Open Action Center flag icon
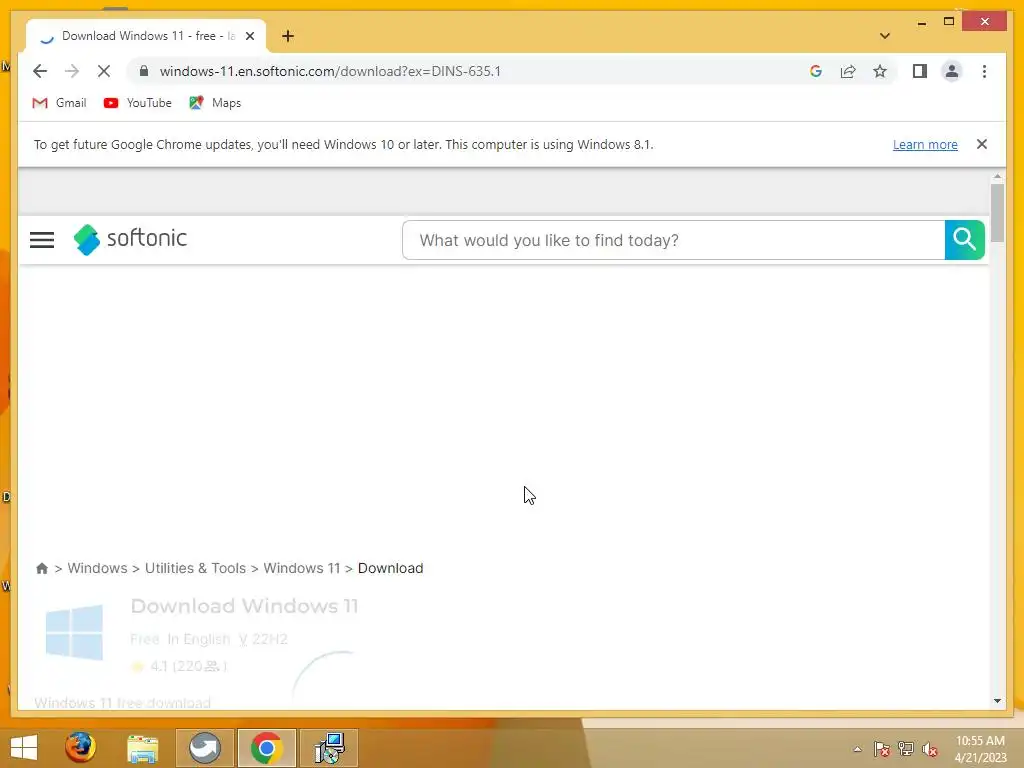Image resolution: width=1024 pixels, height=768 pixels. coord(881,749)
